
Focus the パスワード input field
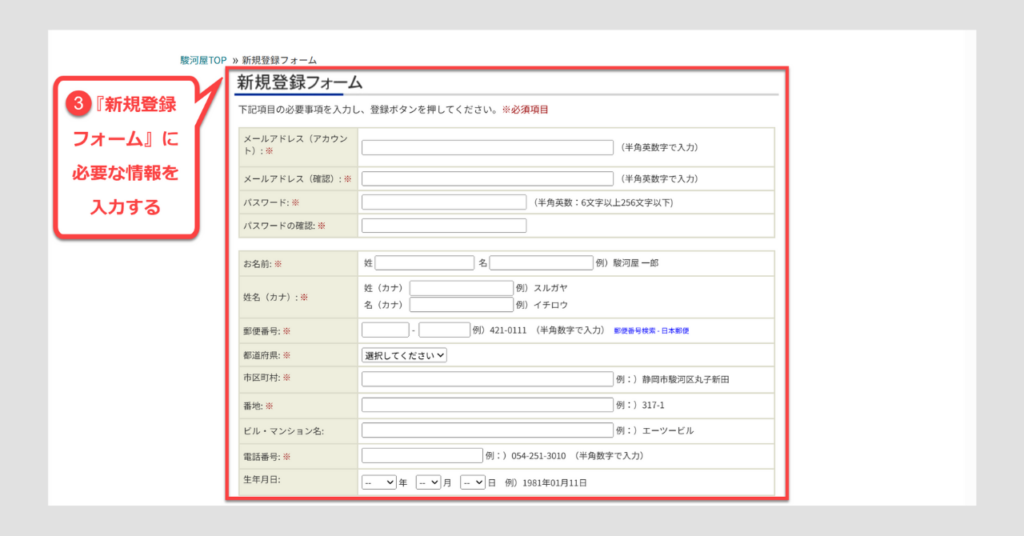pyautogui.click(x=444, y=202)
